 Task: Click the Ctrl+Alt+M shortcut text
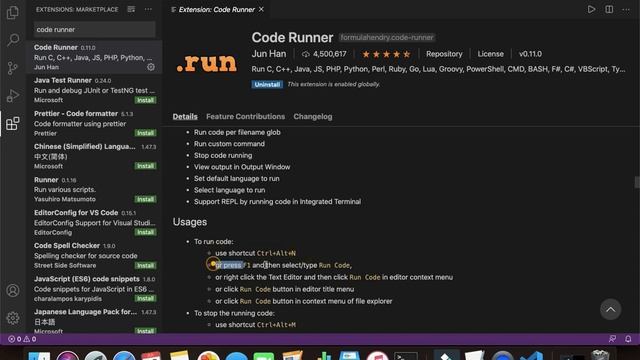(276, 324)
